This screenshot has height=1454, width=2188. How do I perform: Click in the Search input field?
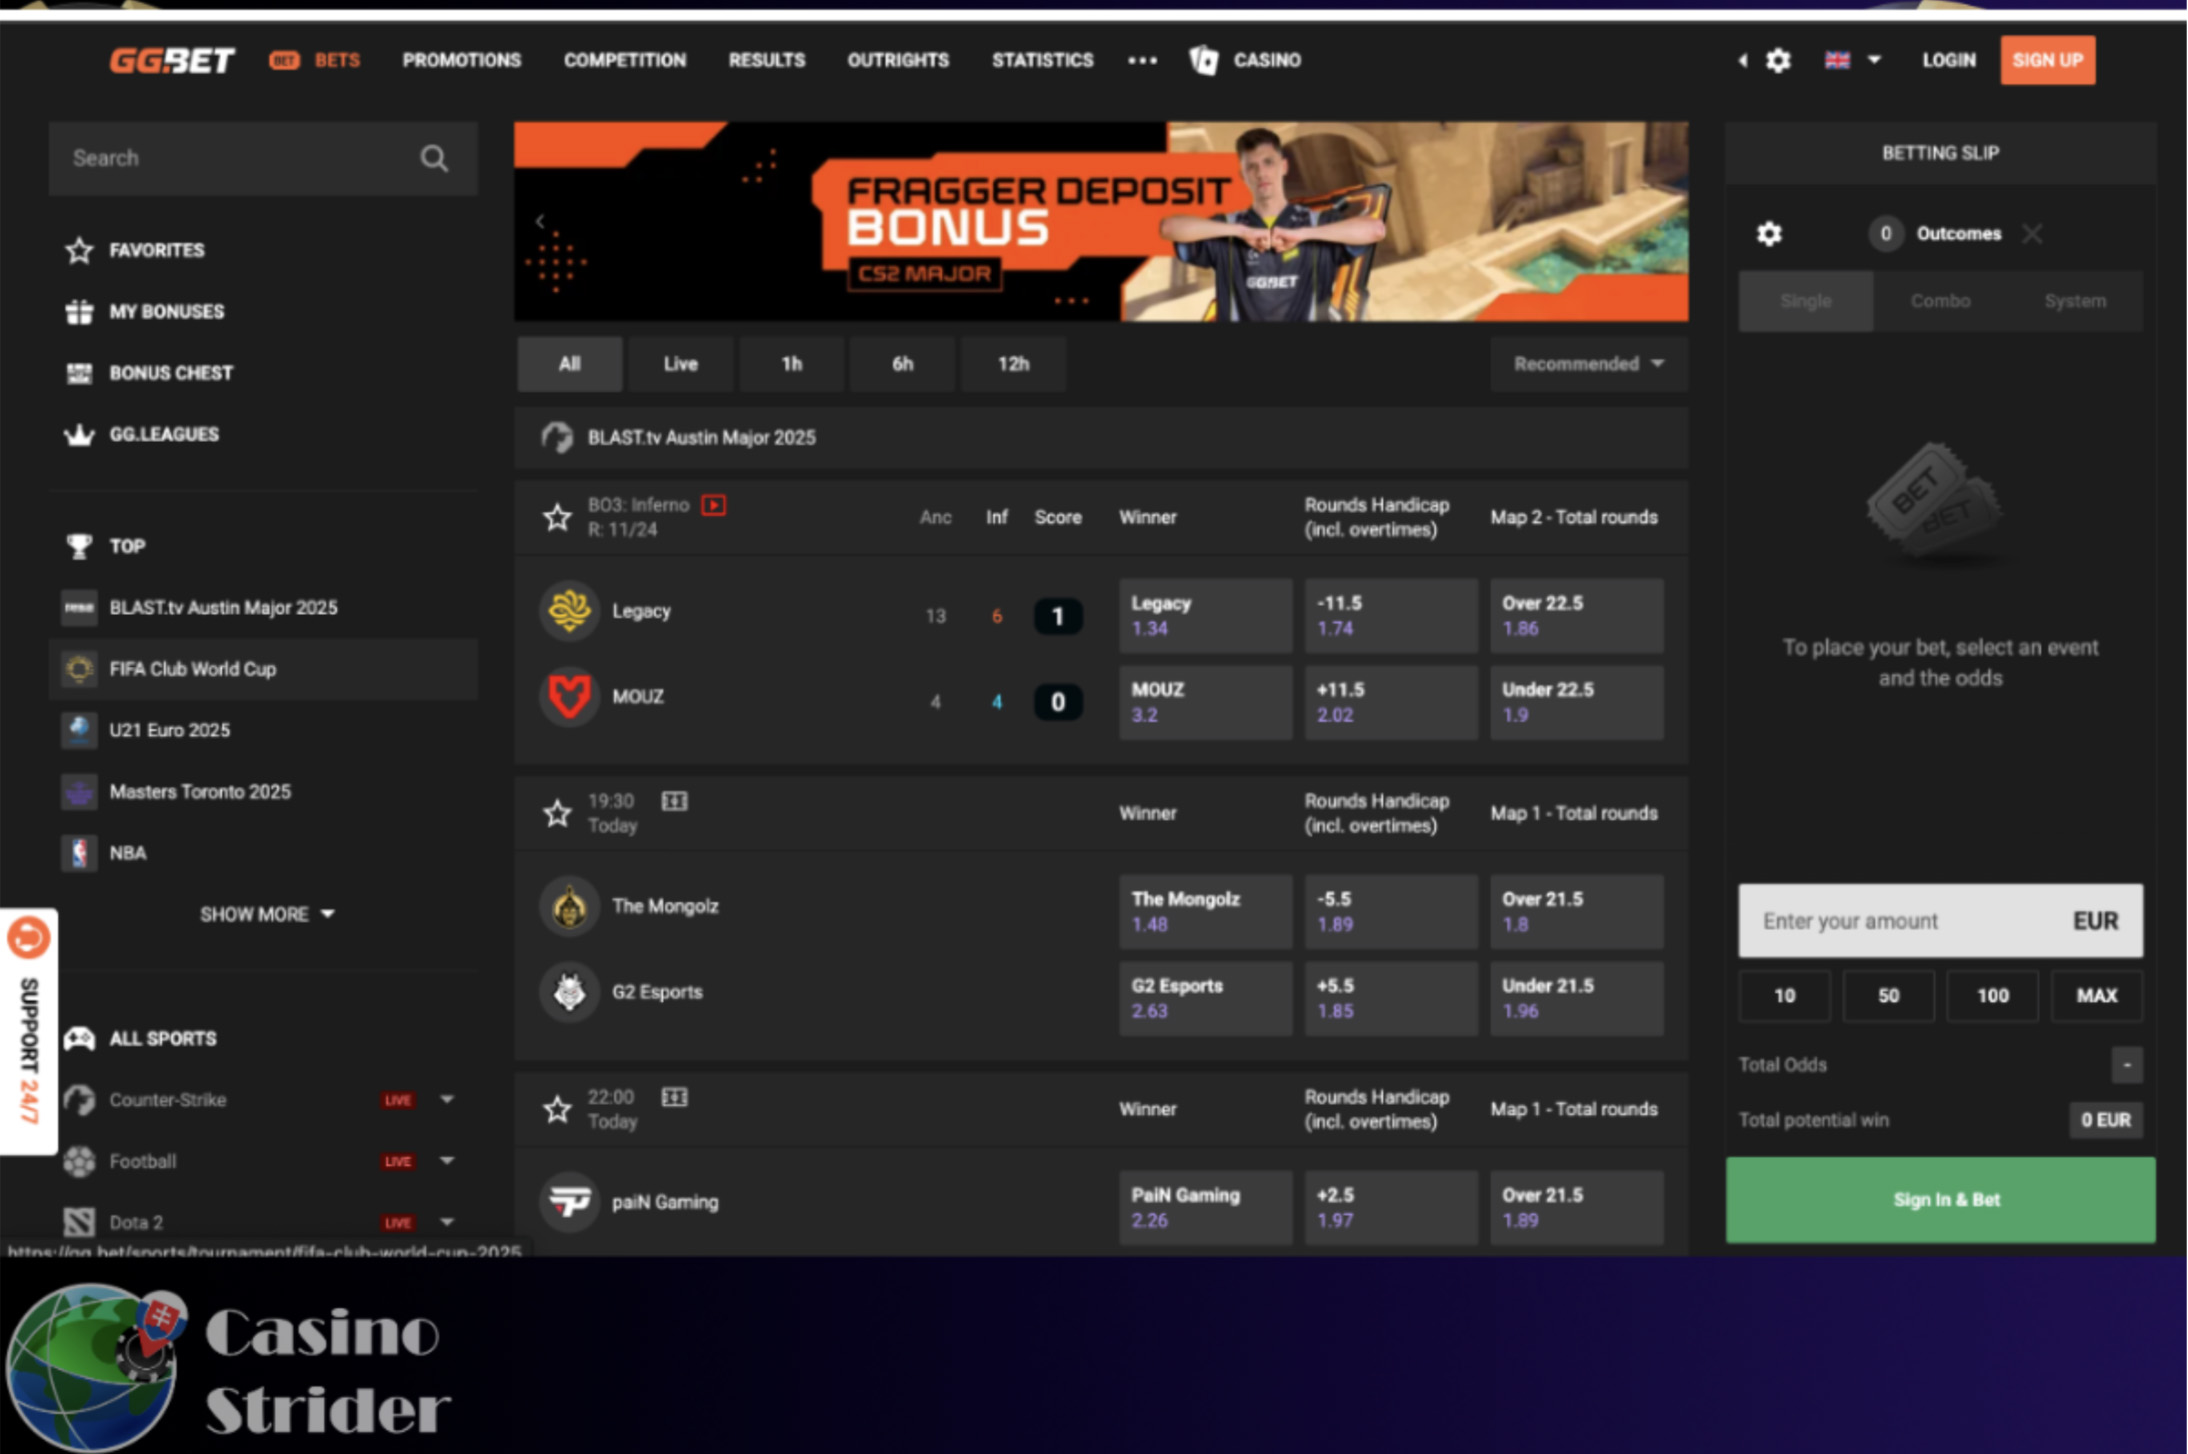coord(263,158)
